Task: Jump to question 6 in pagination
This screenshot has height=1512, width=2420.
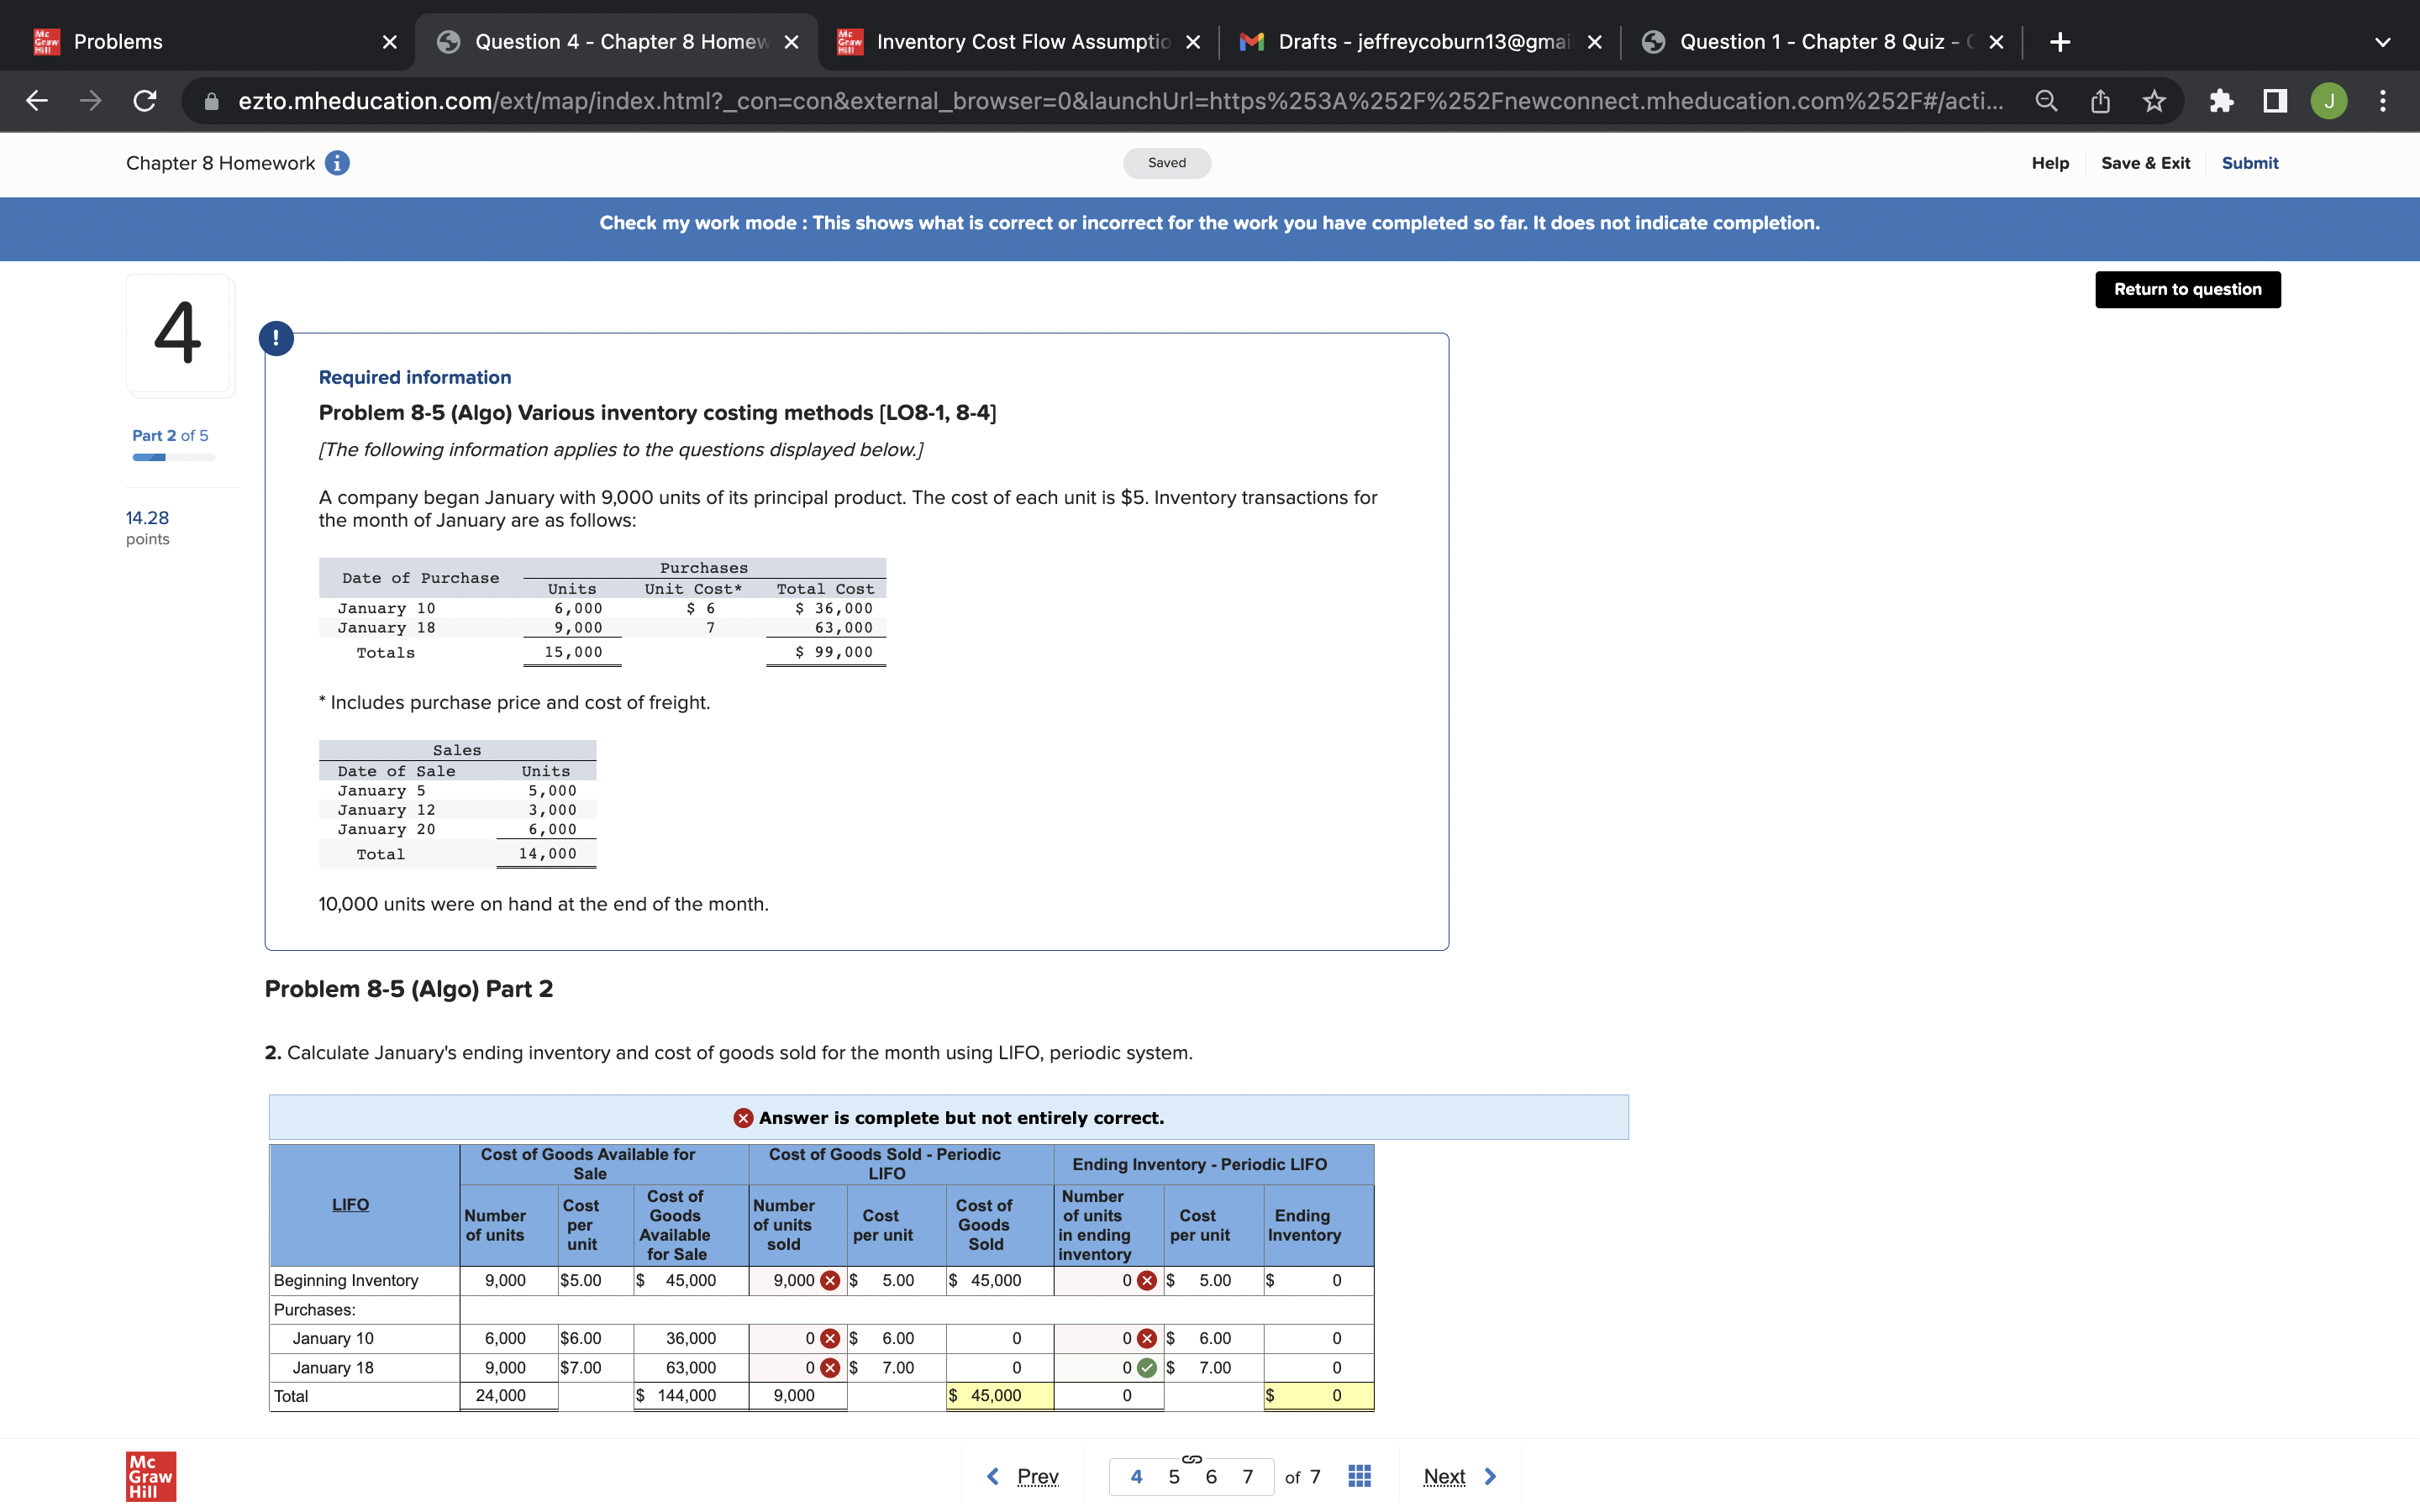Action: coord(1210,1476)
